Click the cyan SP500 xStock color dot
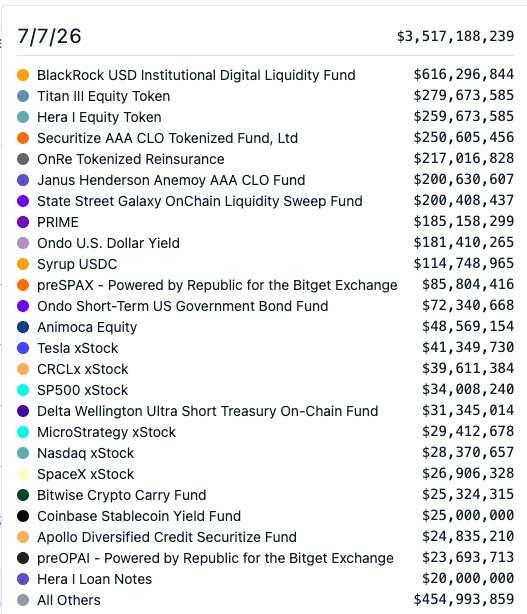The height and width of the screenshot is (614, 527). (x=23, y=390)
